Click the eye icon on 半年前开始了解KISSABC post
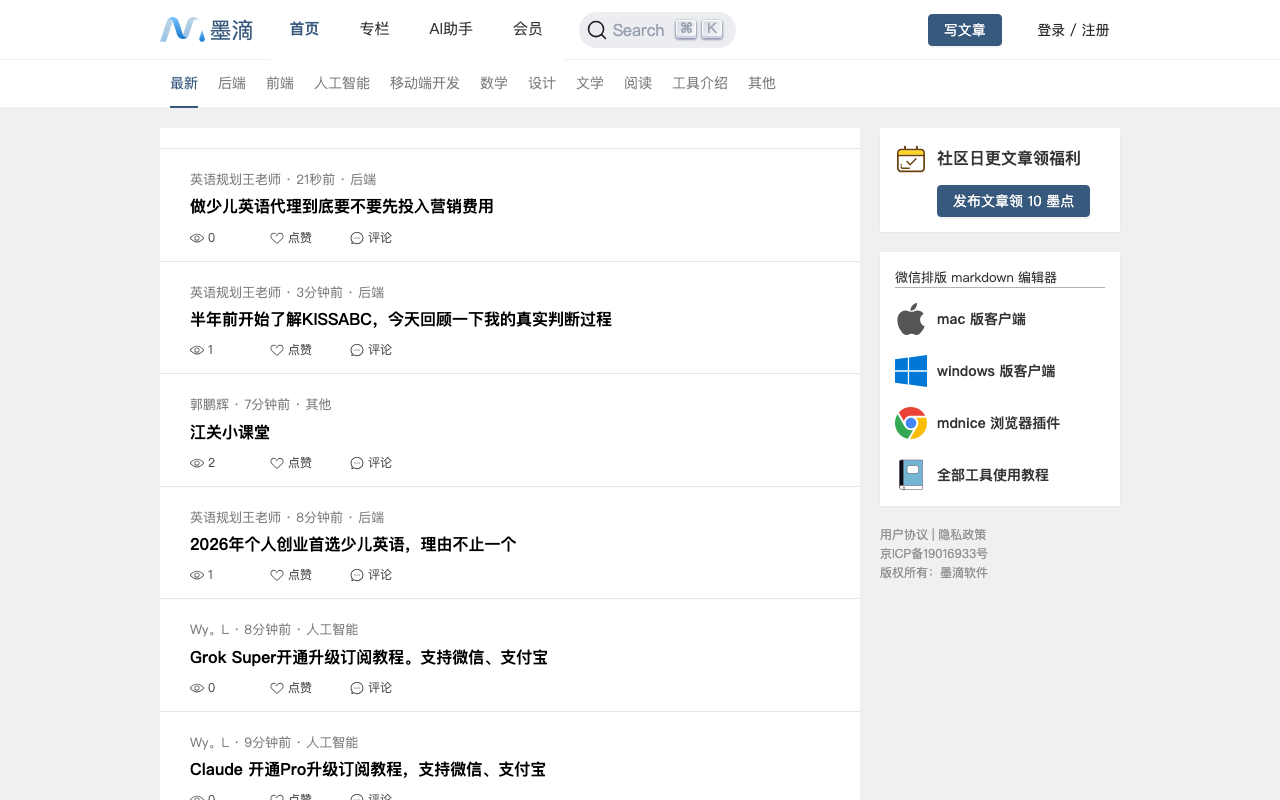The width and height of the screenshot is (1280, 800). point(197,350)
